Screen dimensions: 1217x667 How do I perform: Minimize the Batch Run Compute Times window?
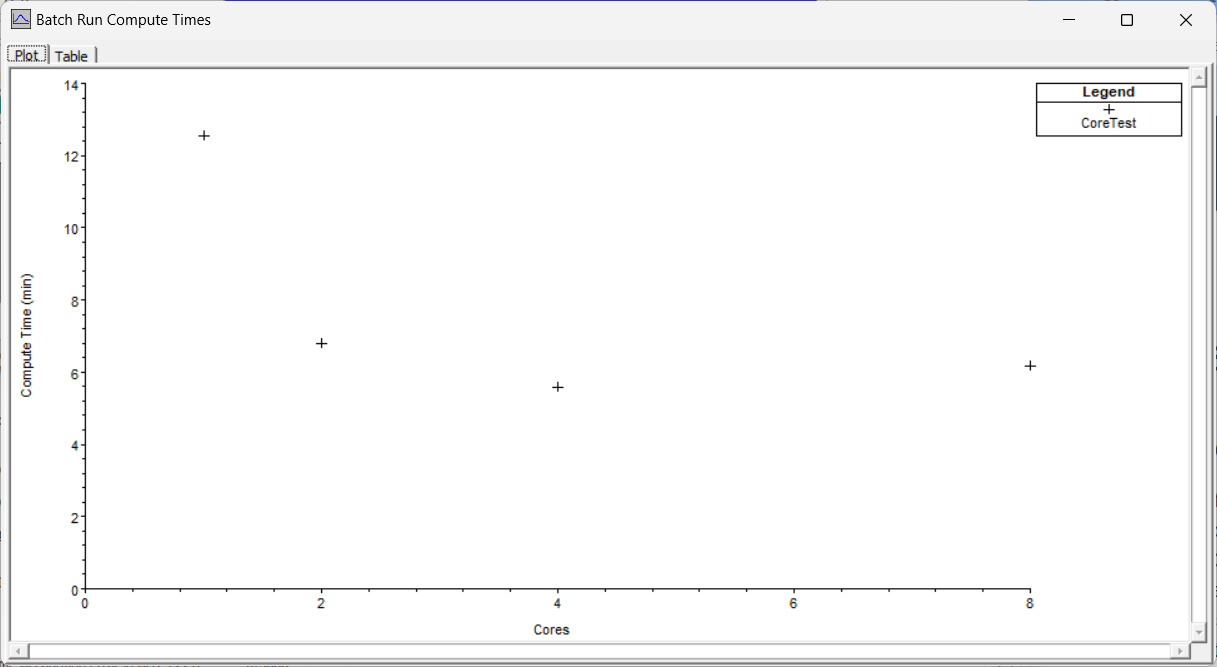point(1069,20)
